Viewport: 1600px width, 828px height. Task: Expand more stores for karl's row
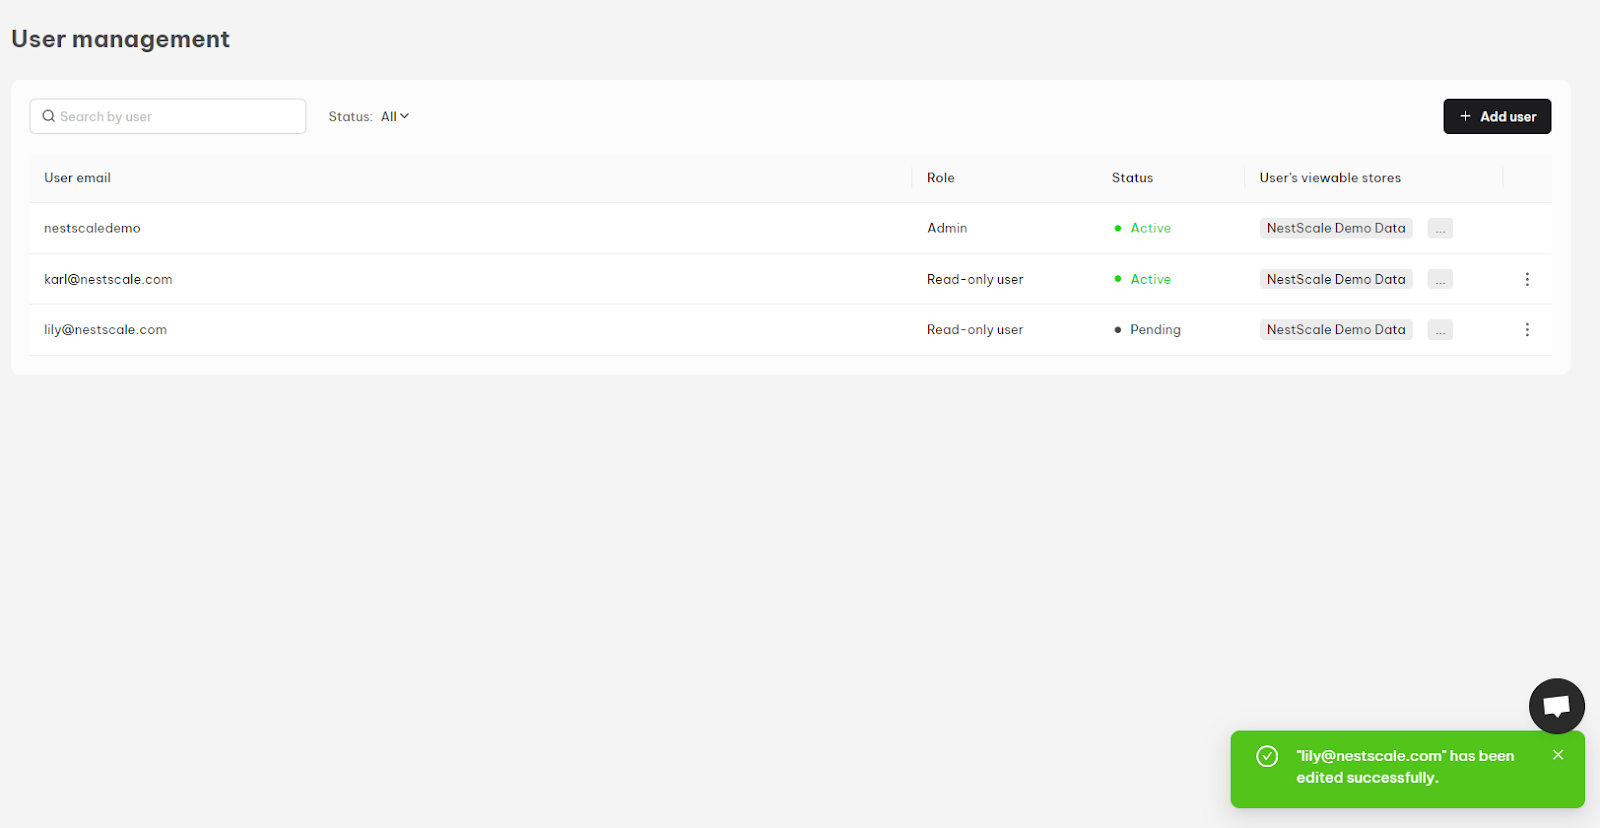(1440, 279)
